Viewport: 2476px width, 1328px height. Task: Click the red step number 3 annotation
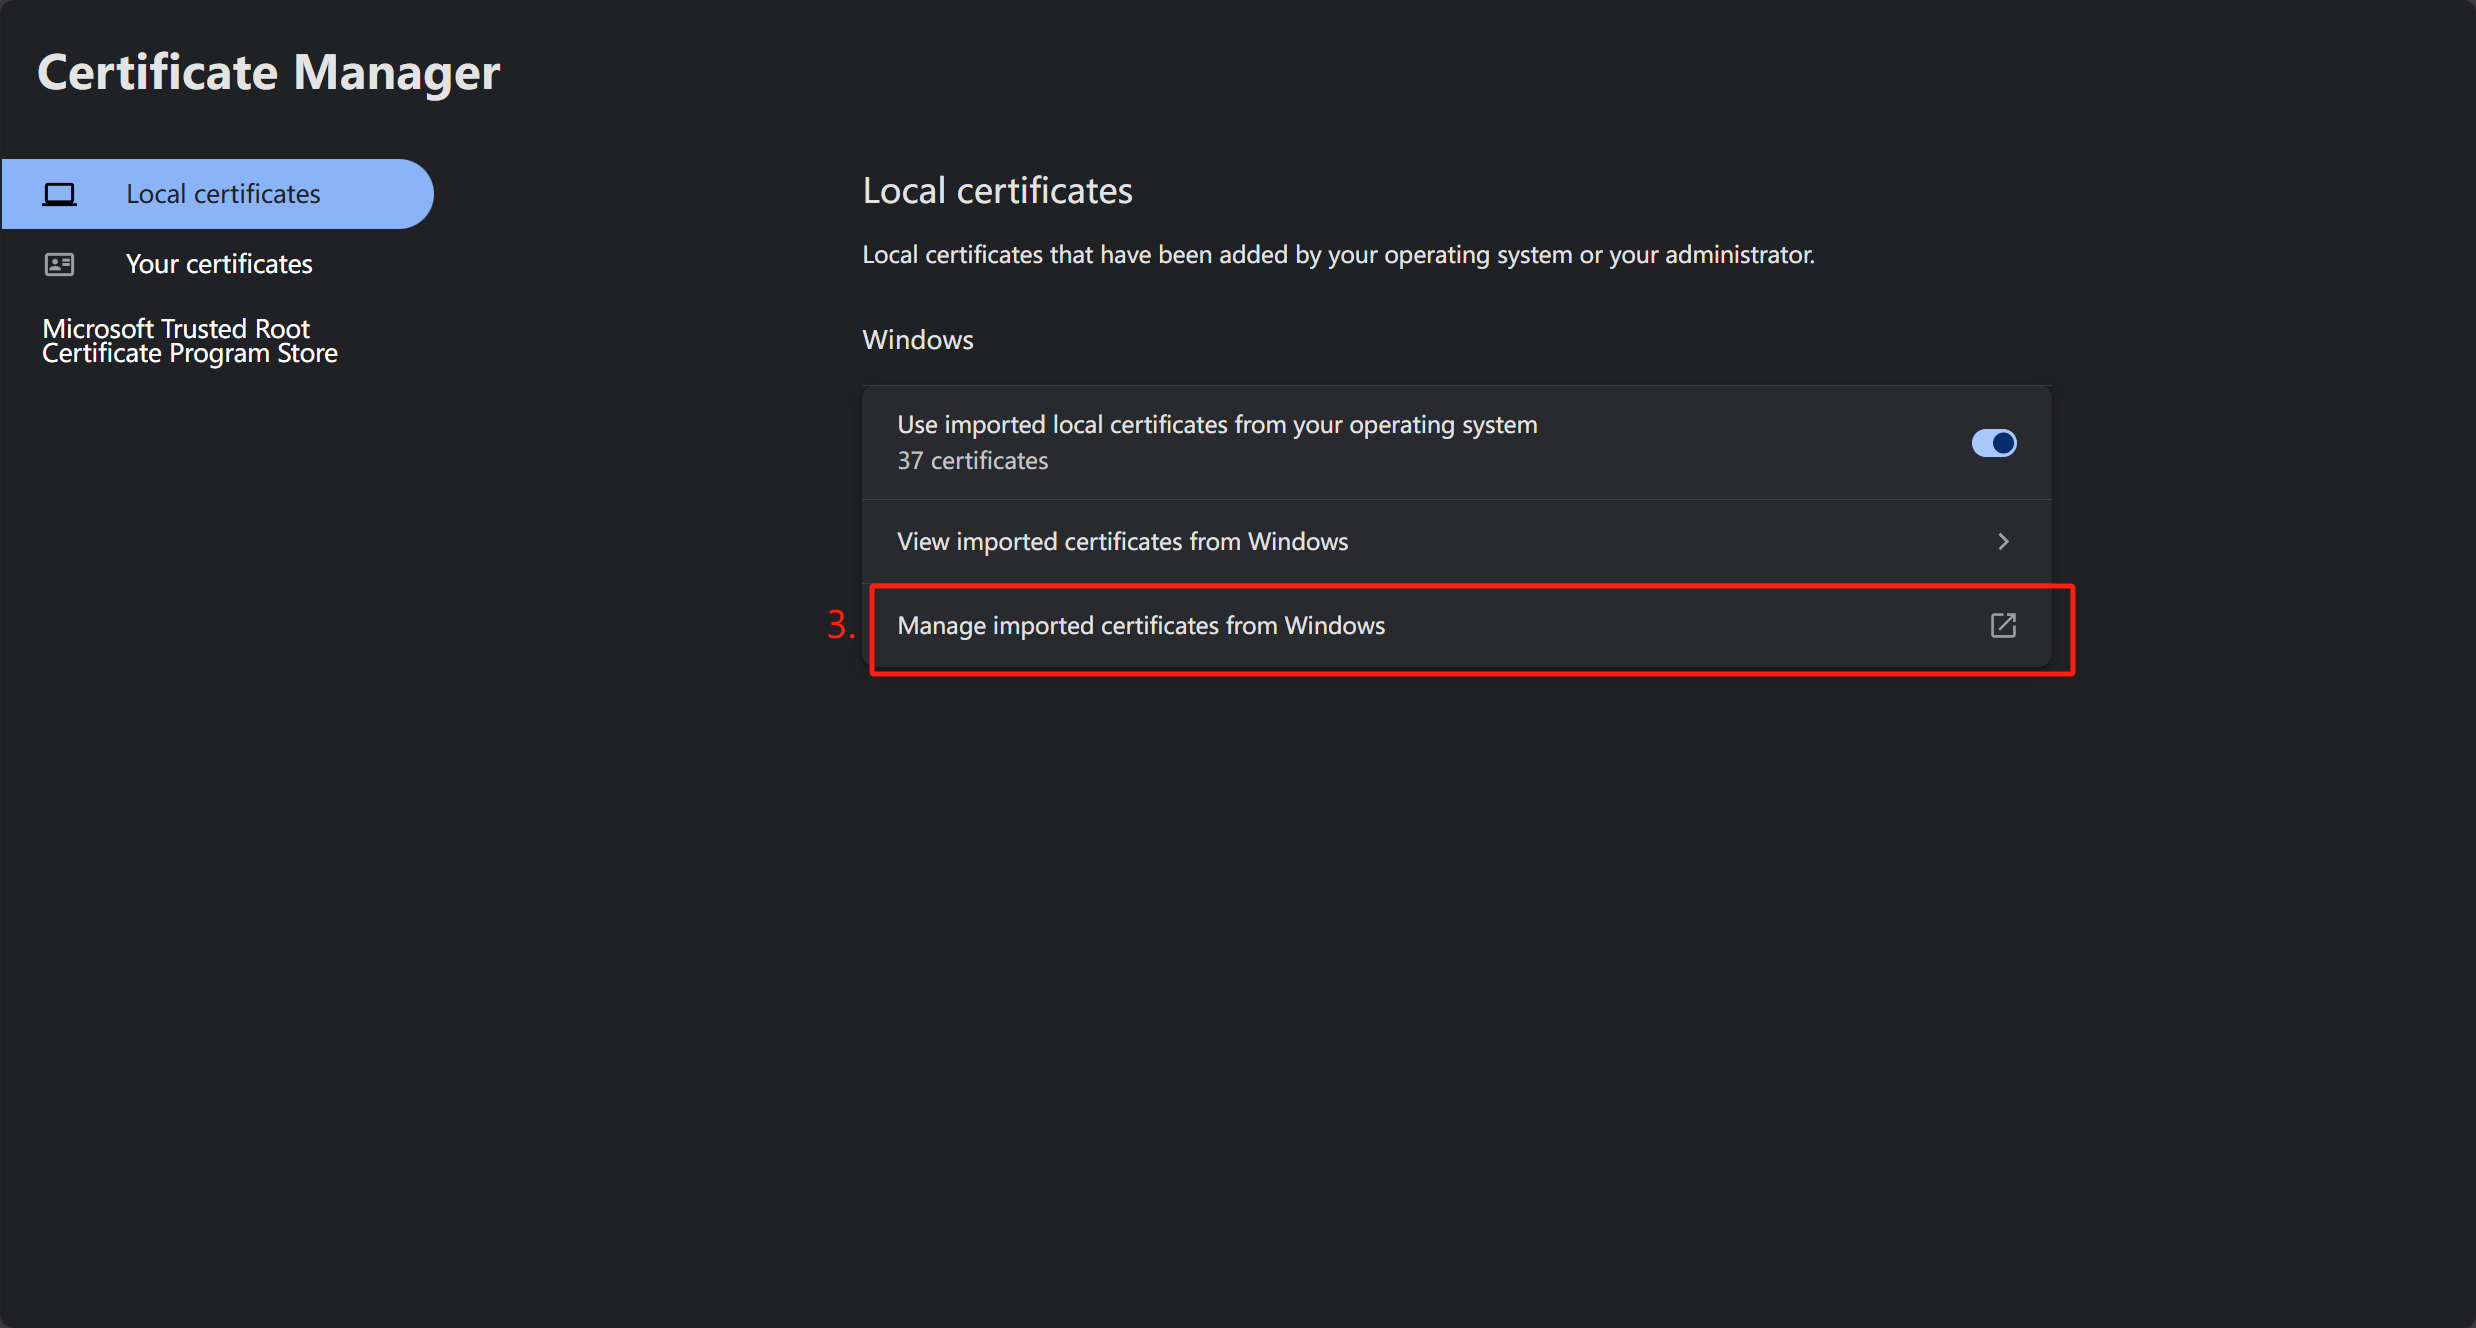[x=840, y=625]
